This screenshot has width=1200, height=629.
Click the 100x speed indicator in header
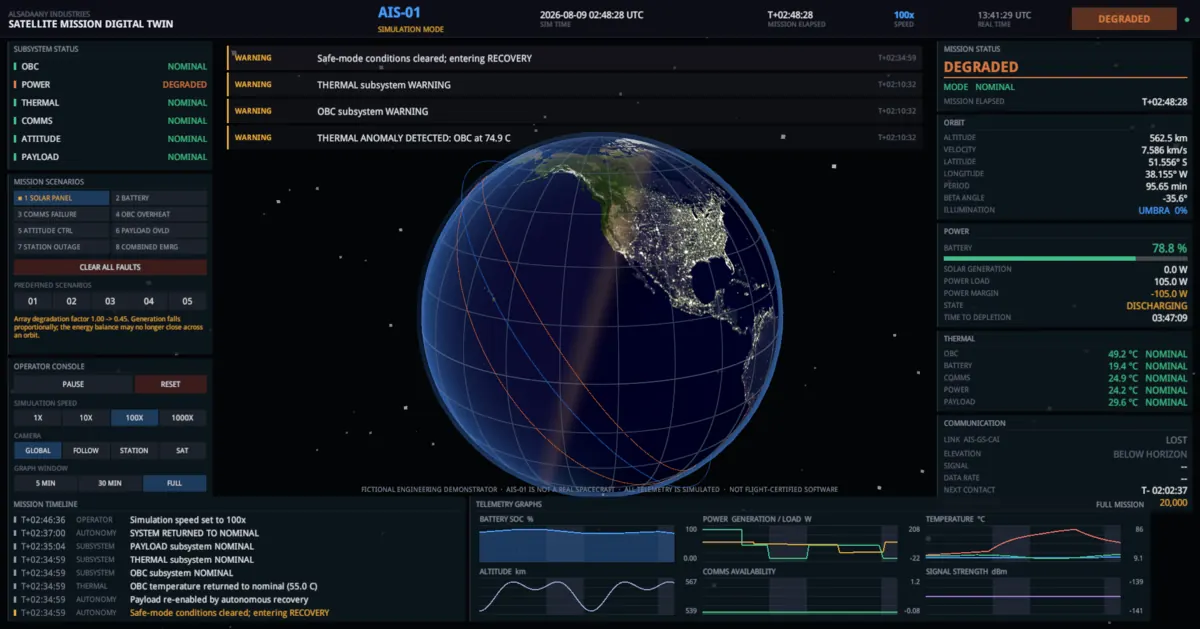[x=904, y=15]
